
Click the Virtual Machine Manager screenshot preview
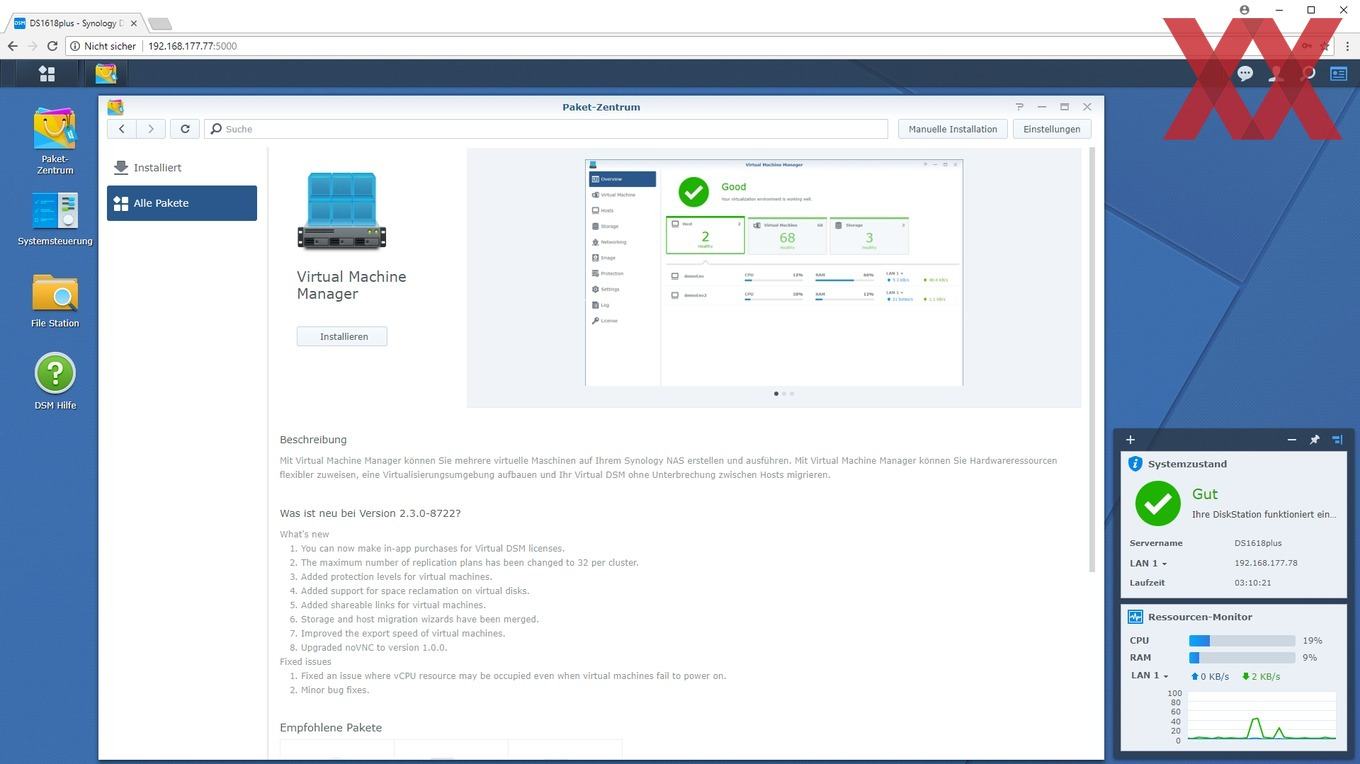tap(774, 272)
